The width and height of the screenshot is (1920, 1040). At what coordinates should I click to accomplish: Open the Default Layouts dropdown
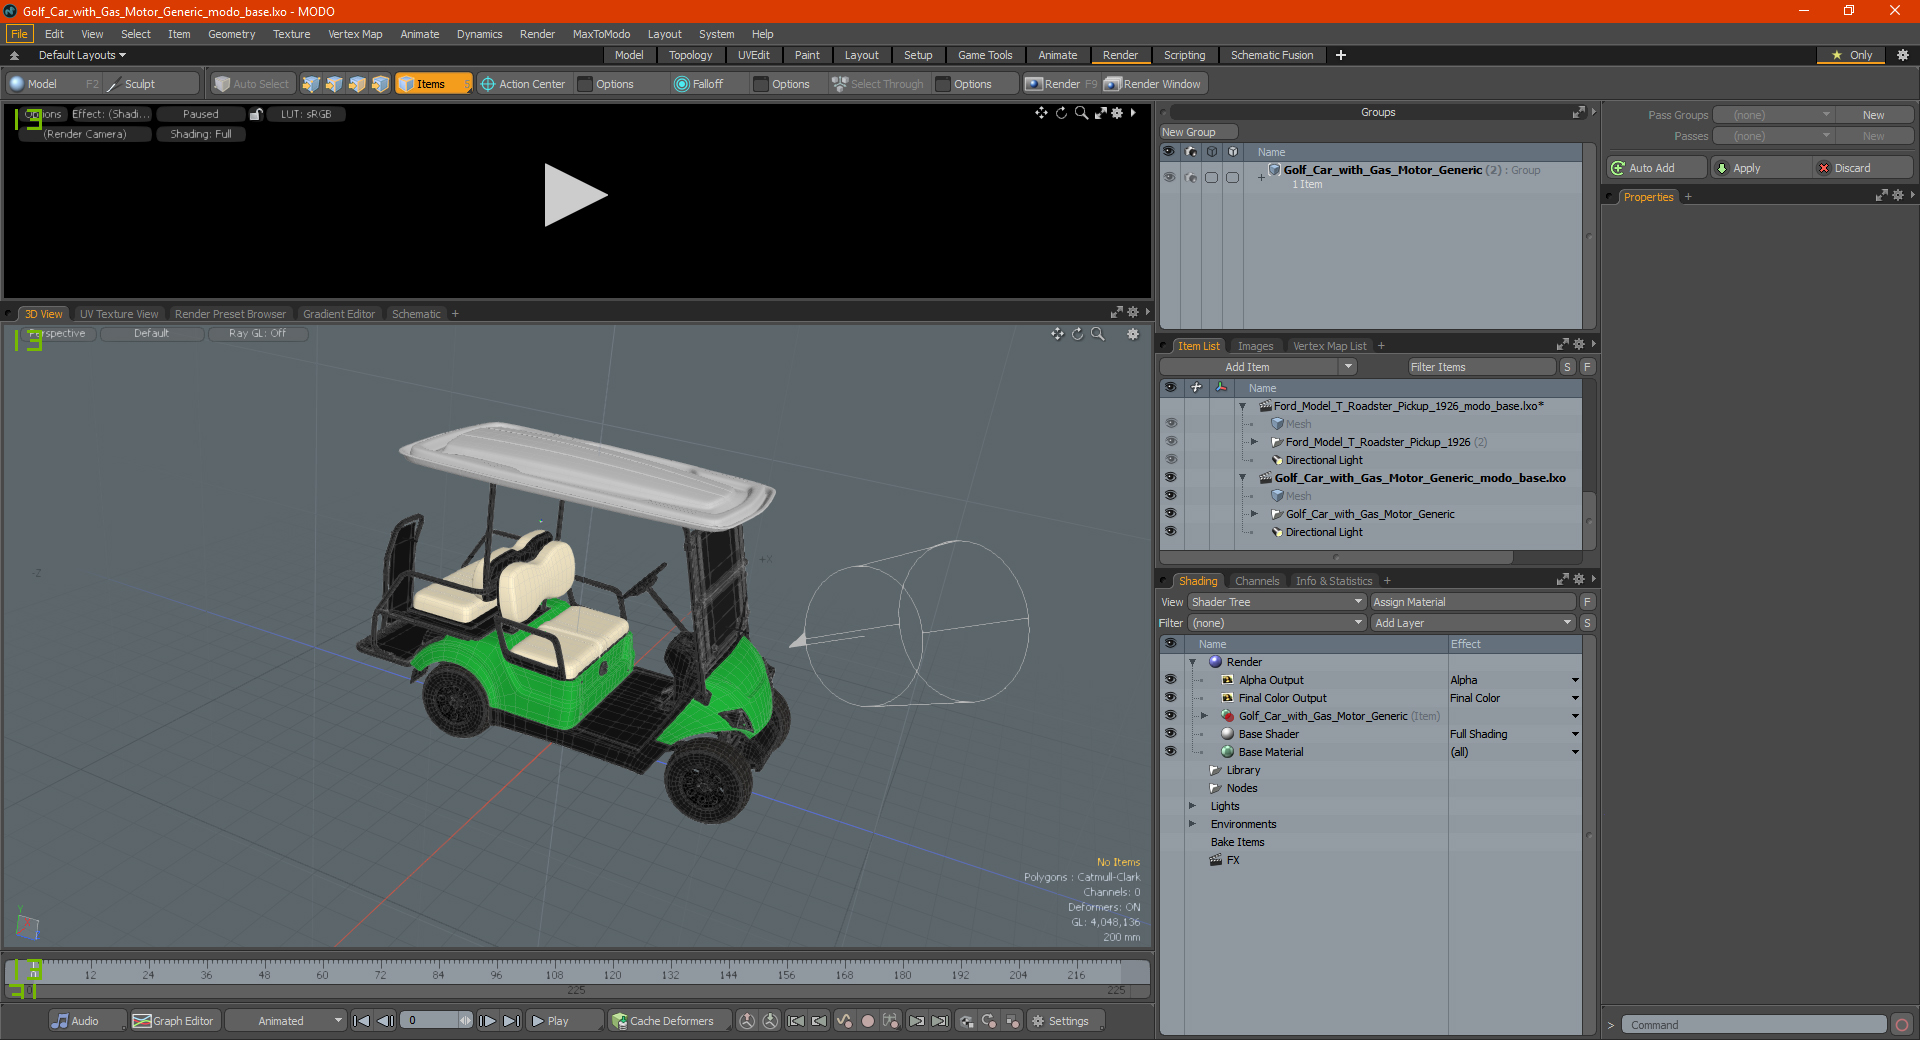[x=82, y=55]
